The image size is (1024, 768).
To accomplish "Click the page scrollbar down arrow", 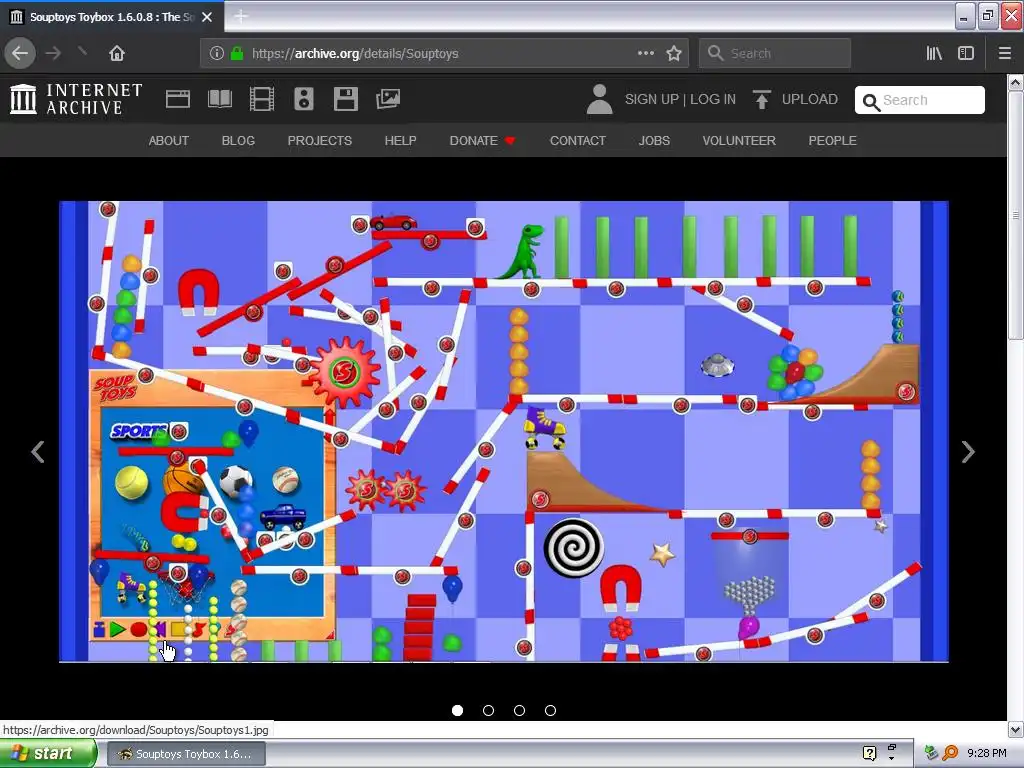I will click(x=1015, y=729).
